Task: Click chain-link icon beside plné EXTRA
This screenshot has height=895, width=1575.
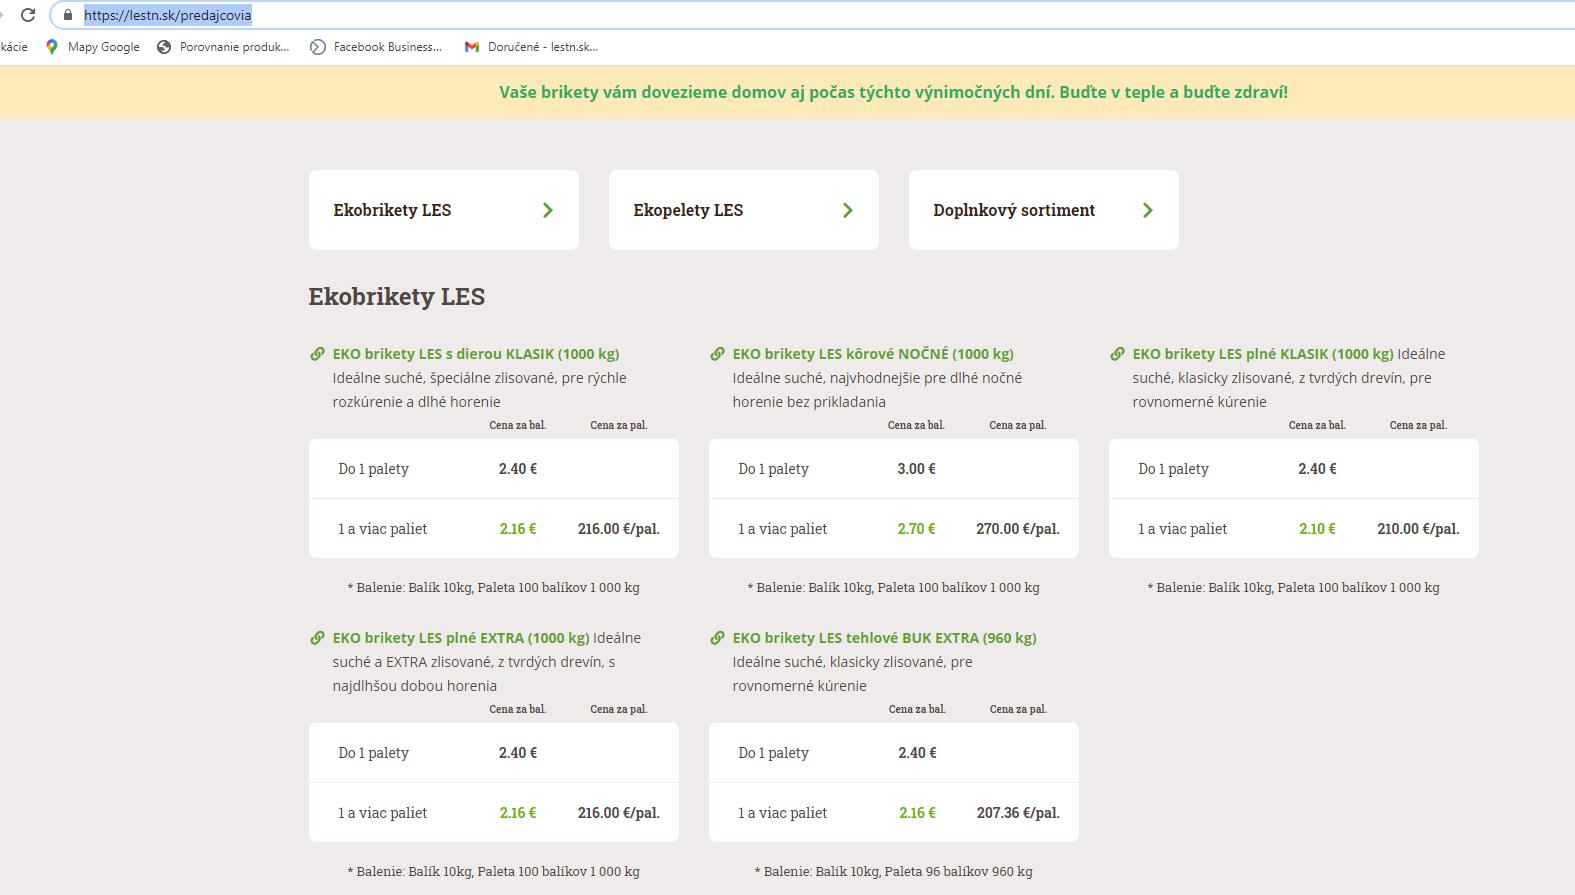Action: (317, 638)
